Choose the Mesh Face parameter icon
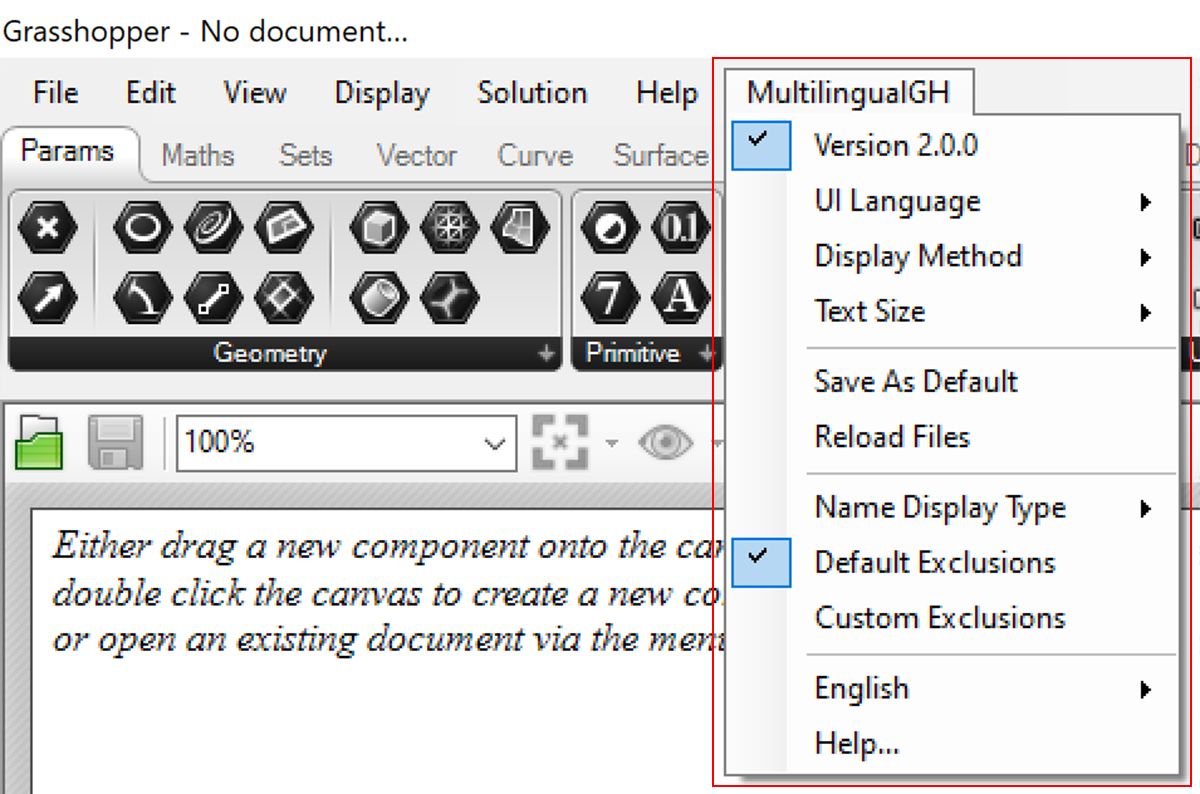The width and height of the screenshot is (1200, 794). [520, 226]
